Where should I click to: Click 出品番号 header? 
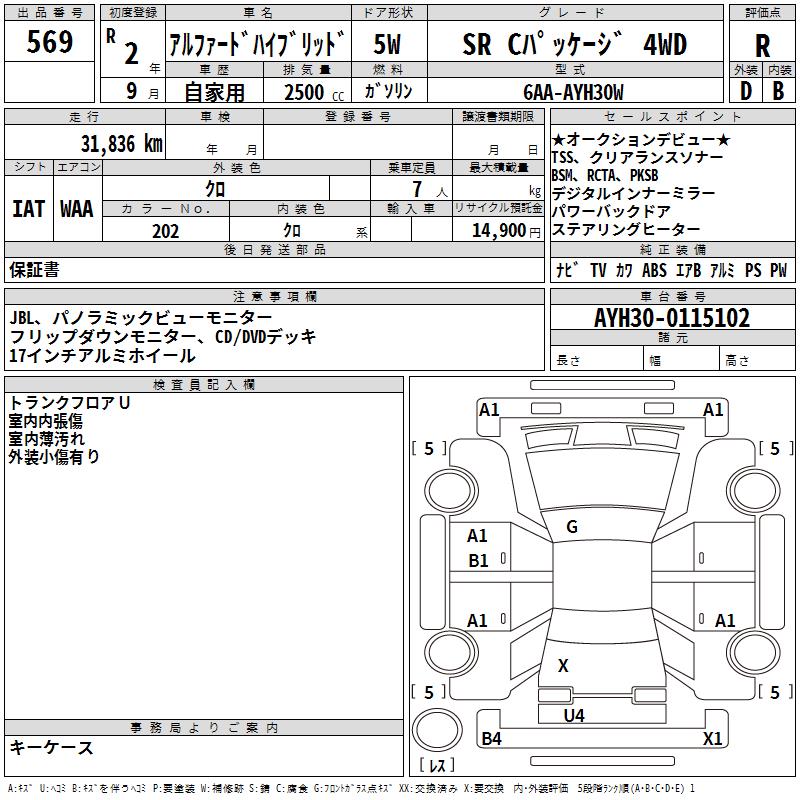(x=49, y=13)
